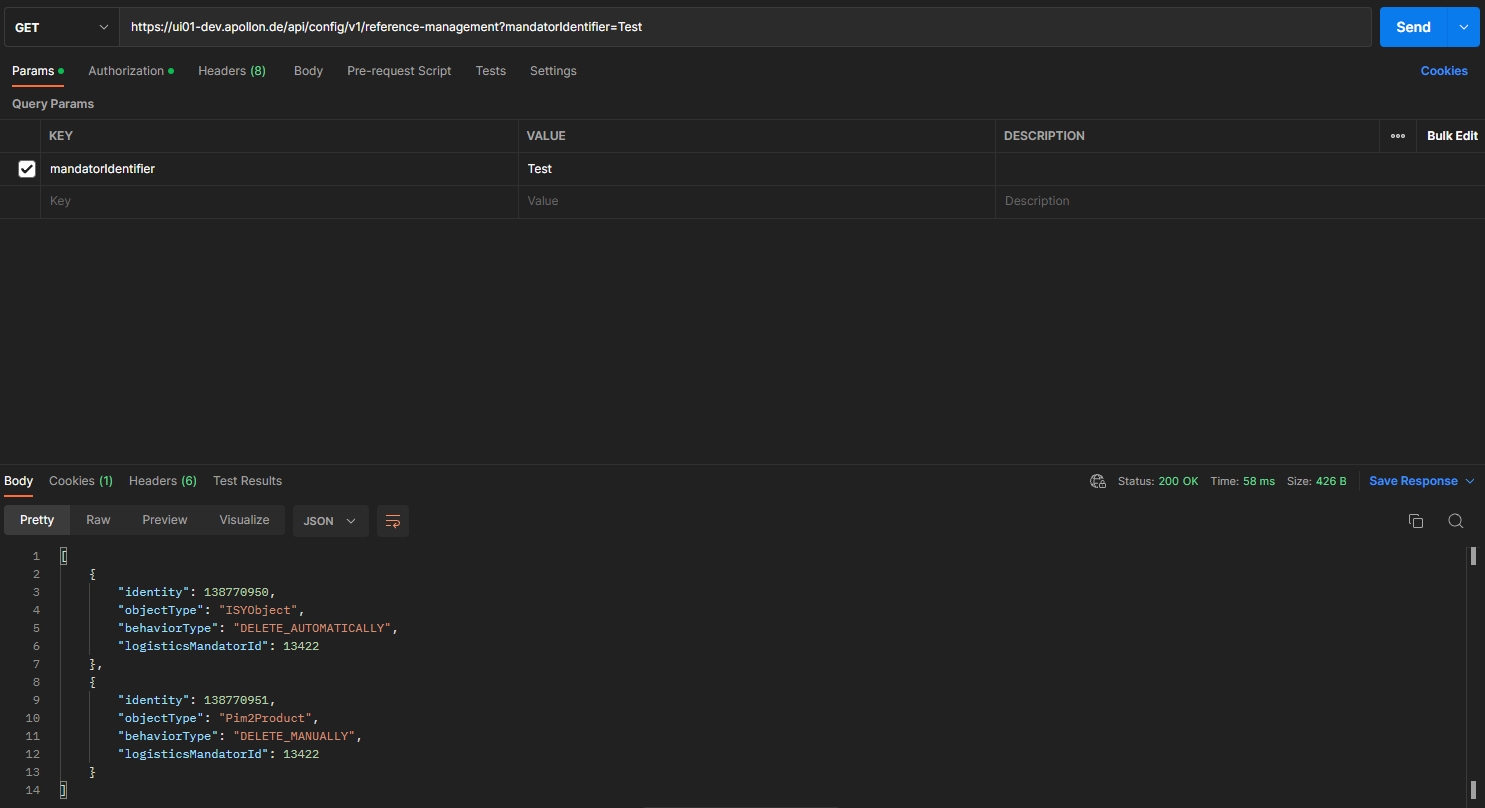Uncheck the mandatorIdentifier parameter checkbox
This screenshot has height=808, width=1485.
(x=27, y=169)
